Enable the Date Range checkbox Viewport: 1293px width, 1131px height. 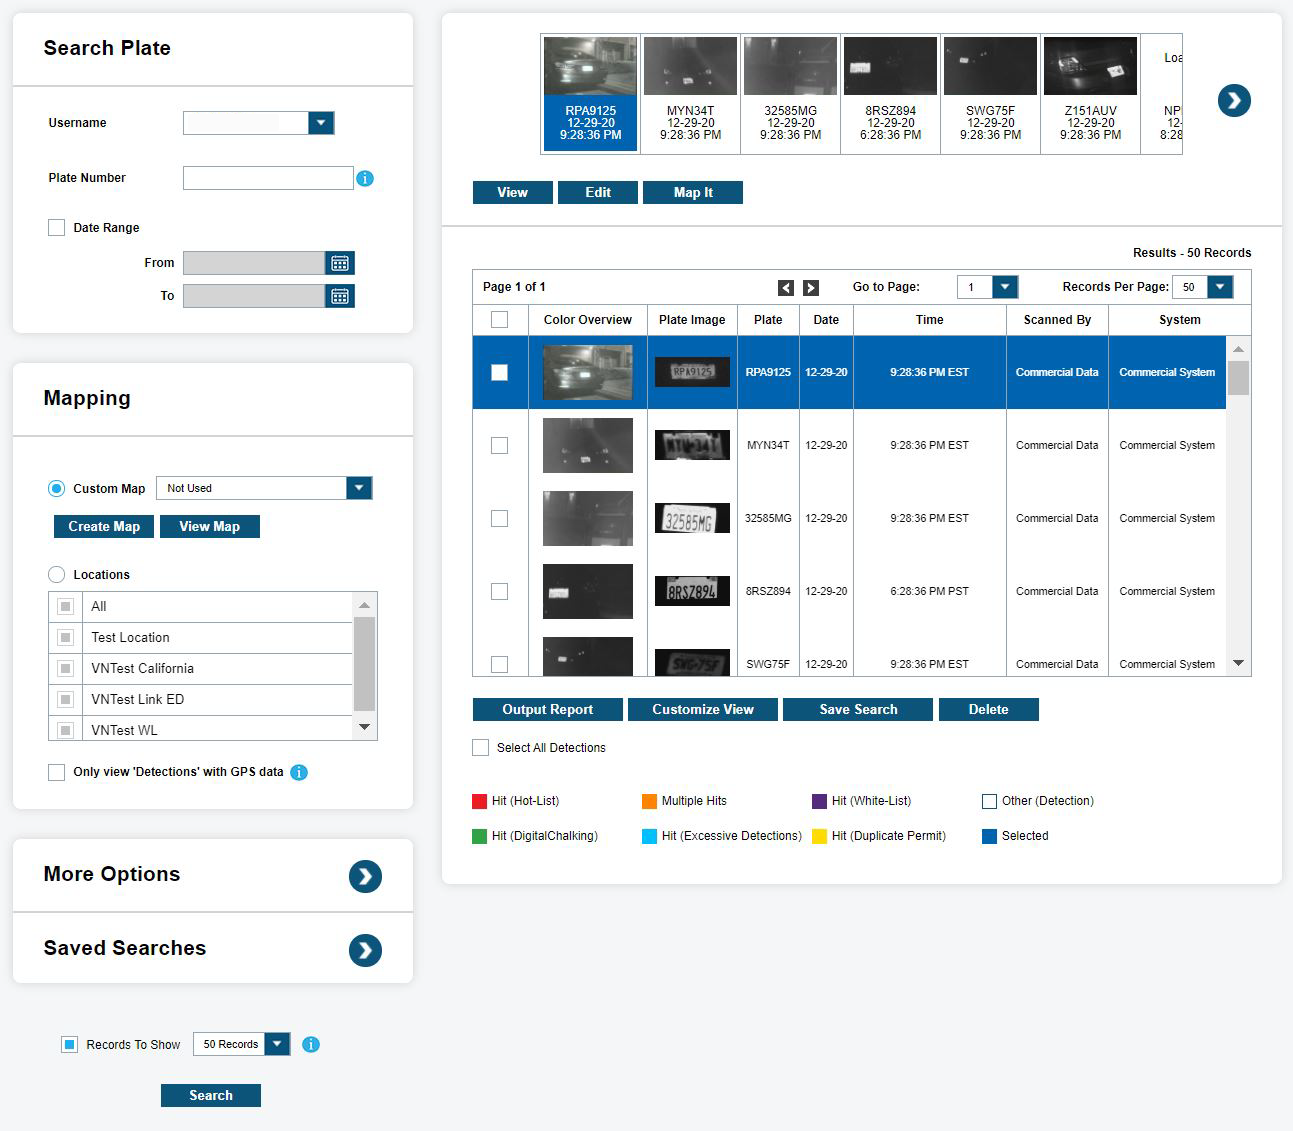pyautogui.click(x=57, y=228)
